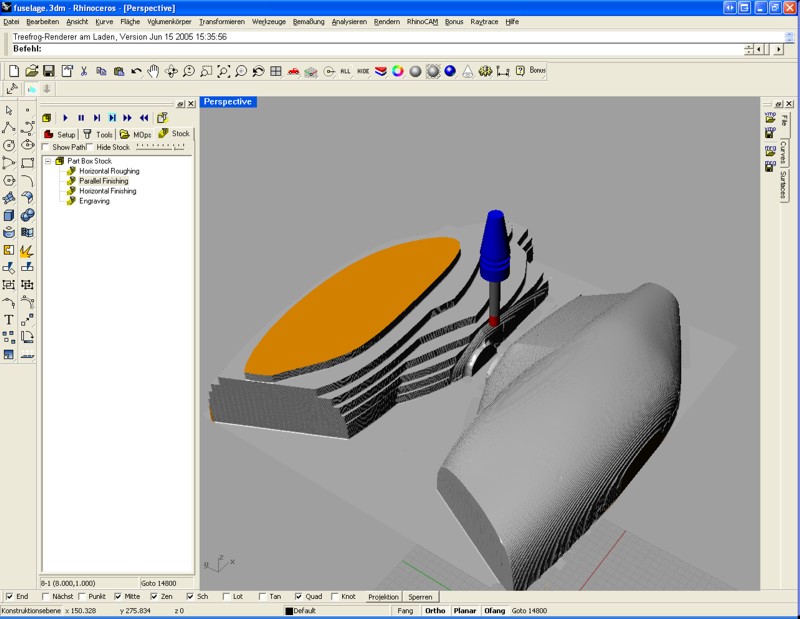Click the gray shaded sphere icon
Viewport: 800px width, 619px height.
[x=415, y=71]
